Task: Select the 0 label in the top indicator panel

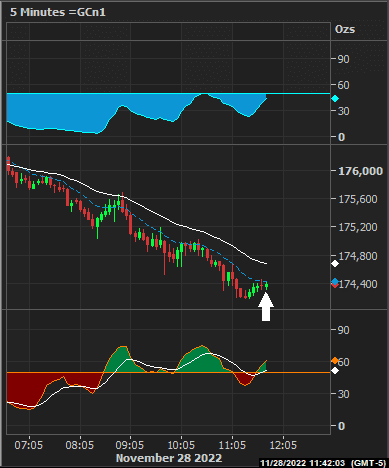Action: (x=341, y=137)
